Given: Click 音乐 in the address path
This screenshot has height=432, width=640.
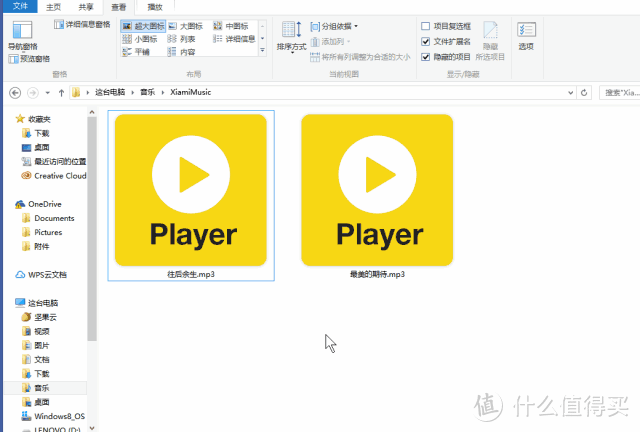Looking at the screenshot, I should tap(148, 92).
